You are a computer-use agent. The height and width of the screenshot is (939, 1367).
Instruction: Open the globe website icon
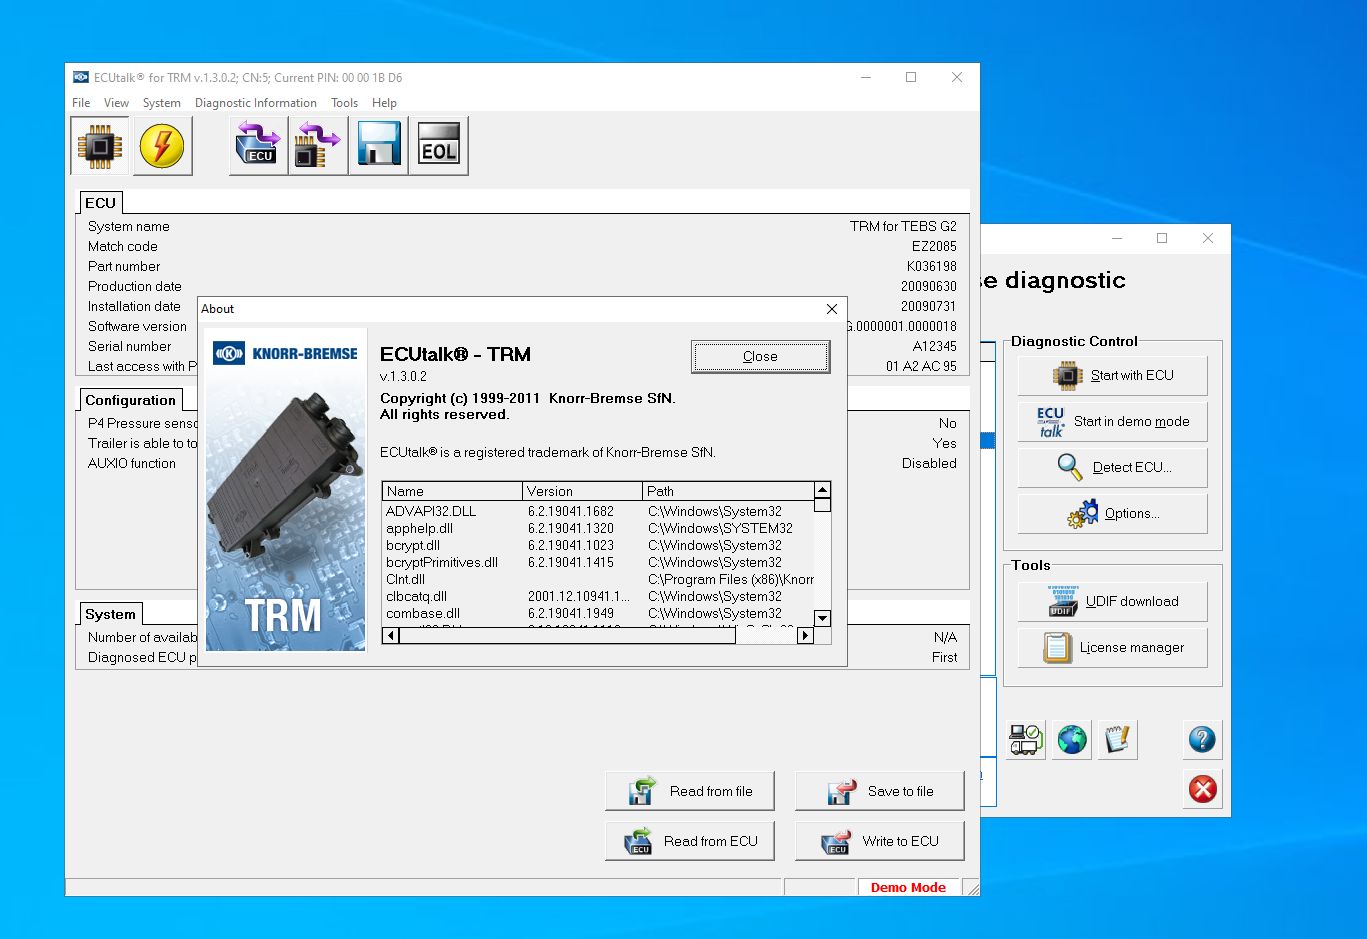pos(1071,740)
